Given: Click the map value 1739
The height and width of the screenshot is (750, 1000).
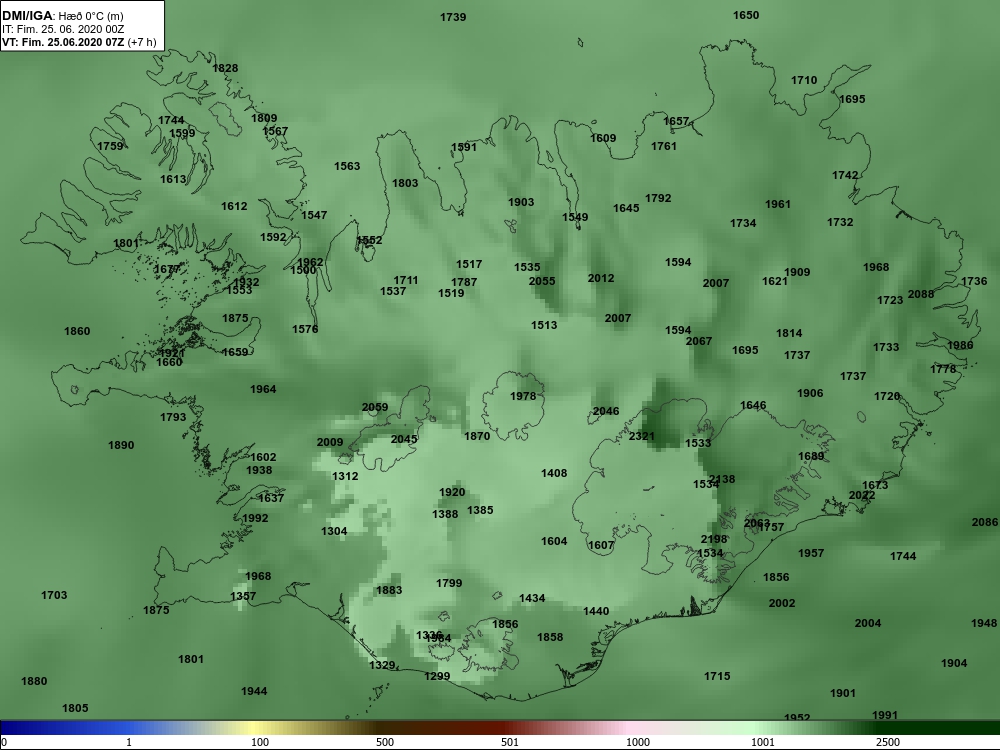Looking at the screenshot, I should click(x=453, y=17).
